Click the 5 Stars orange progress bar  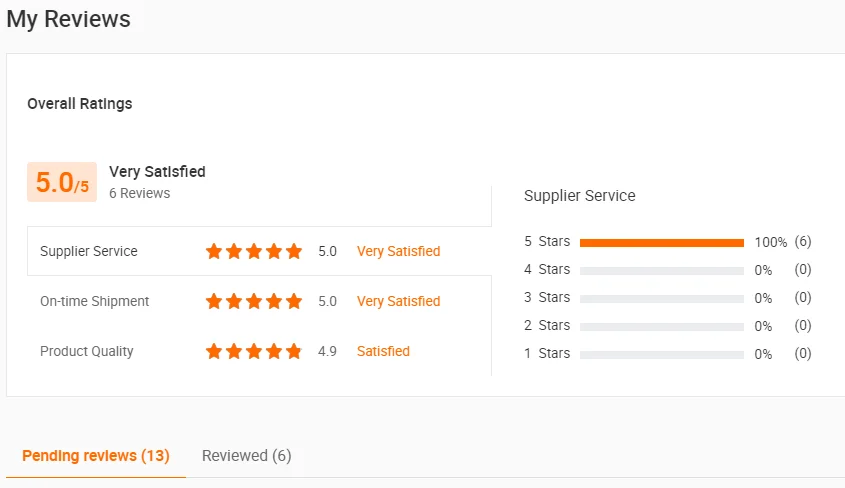[x=662, y=242]
